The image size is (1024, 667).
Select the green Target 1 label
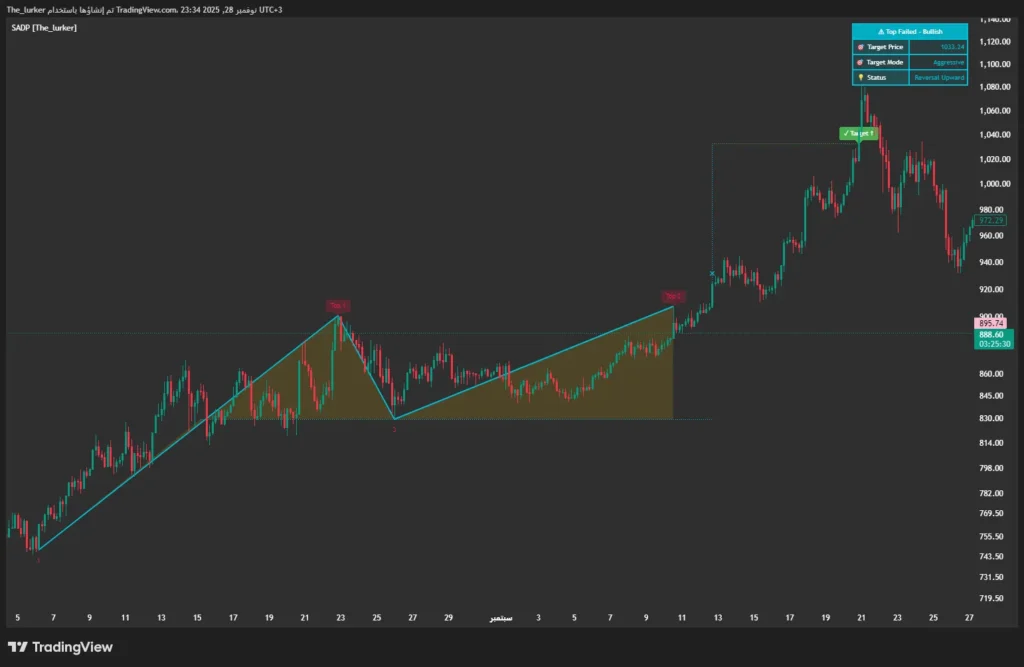[858, 133]
